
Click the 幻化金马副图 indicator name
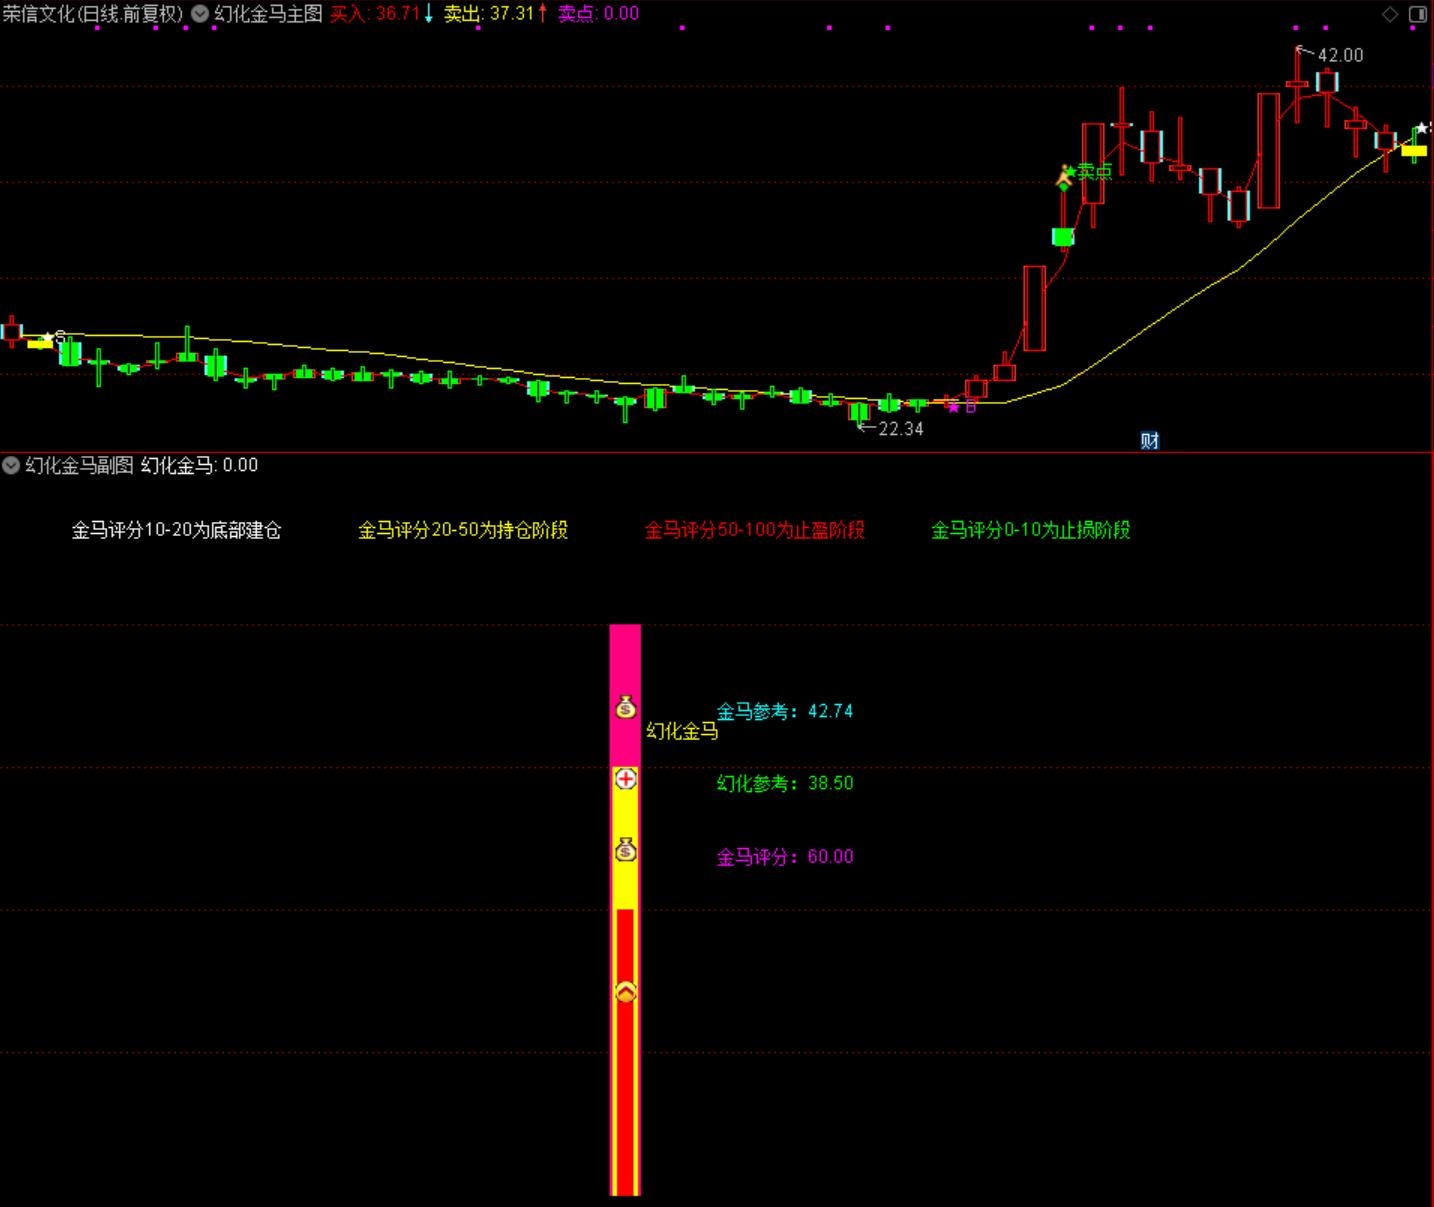pyautogui.click(x=79, y=465)
